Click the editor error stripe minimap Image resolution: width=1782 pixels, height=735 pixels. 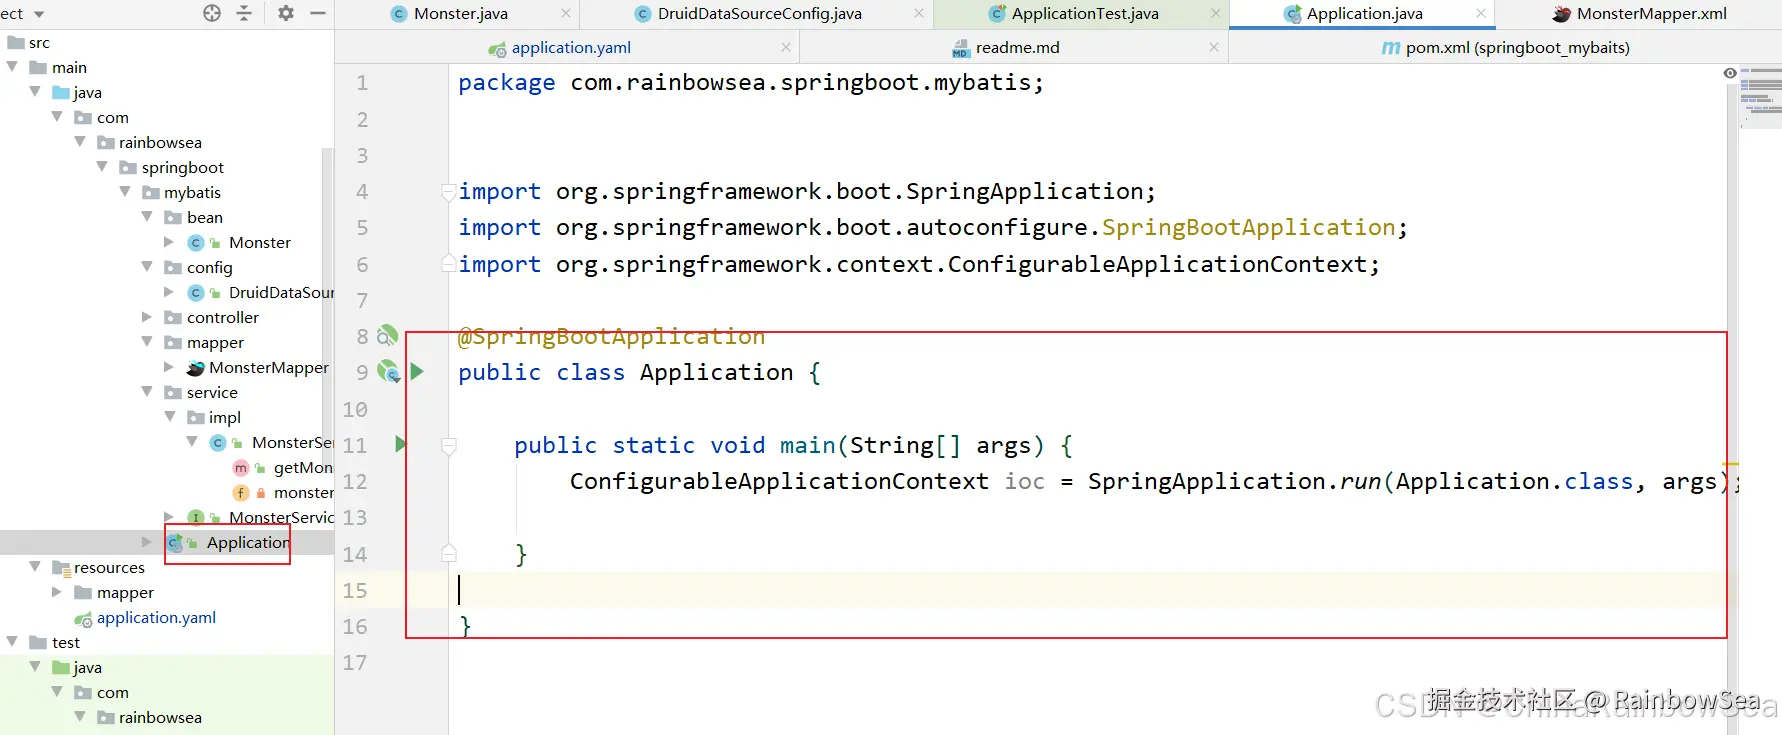[x=1762, y=98]
